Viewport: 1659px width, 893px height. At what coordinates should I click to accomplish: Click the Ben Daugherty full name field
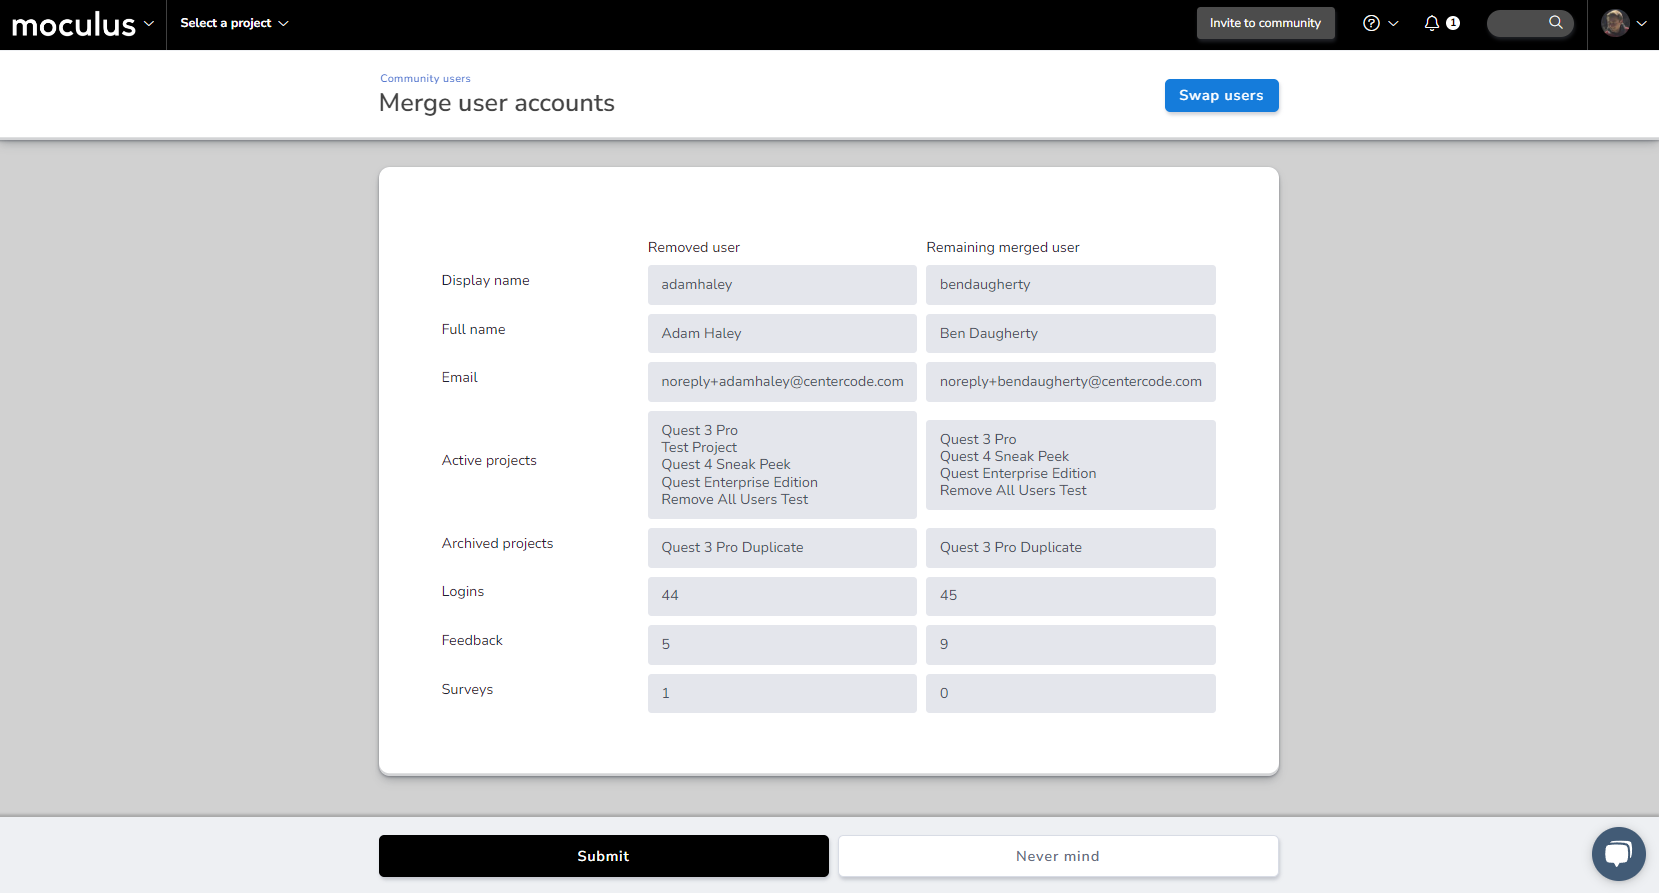pyautogui.click(x=1070, y=333)
